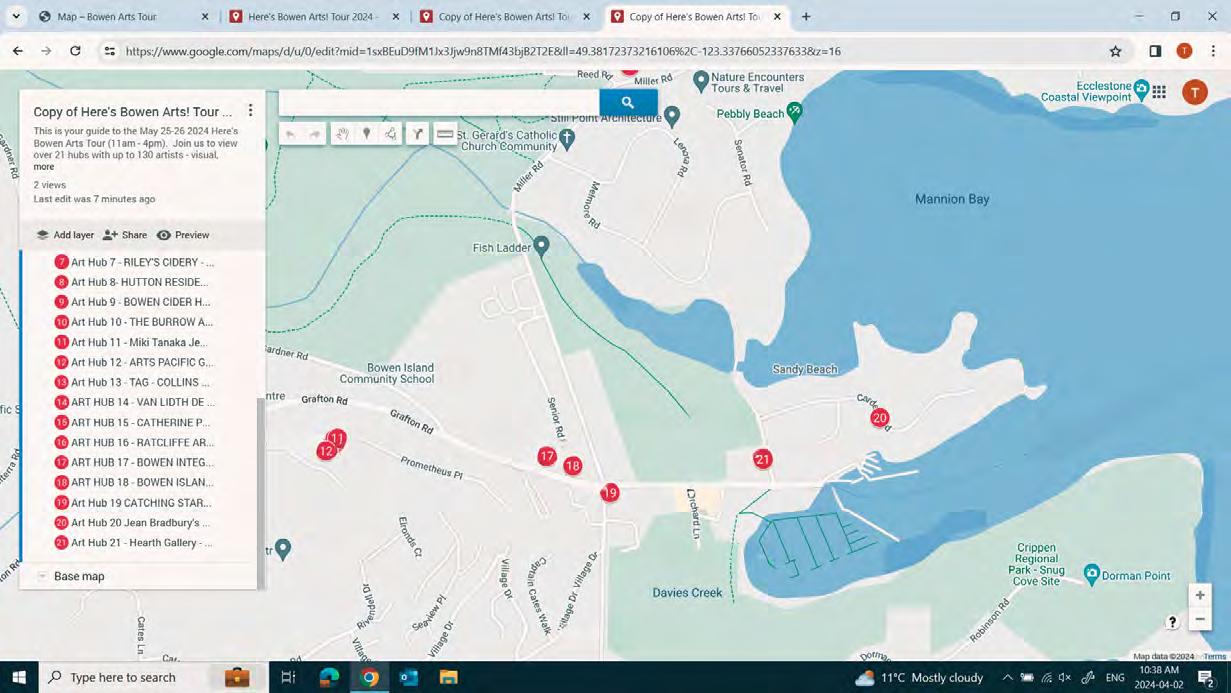Open Outlook from the taskbar
The width and height of the screenshot is (1231, 693).
[x=409, y=677]
